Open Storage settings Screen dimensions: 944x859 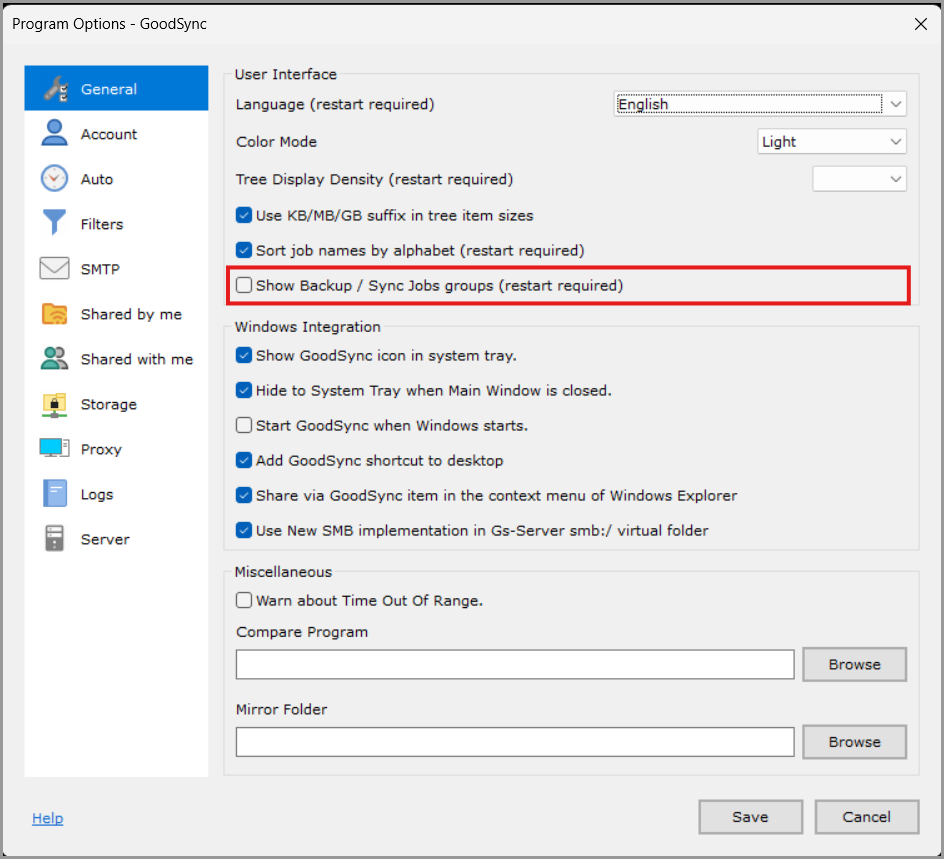tap(116, 404)
